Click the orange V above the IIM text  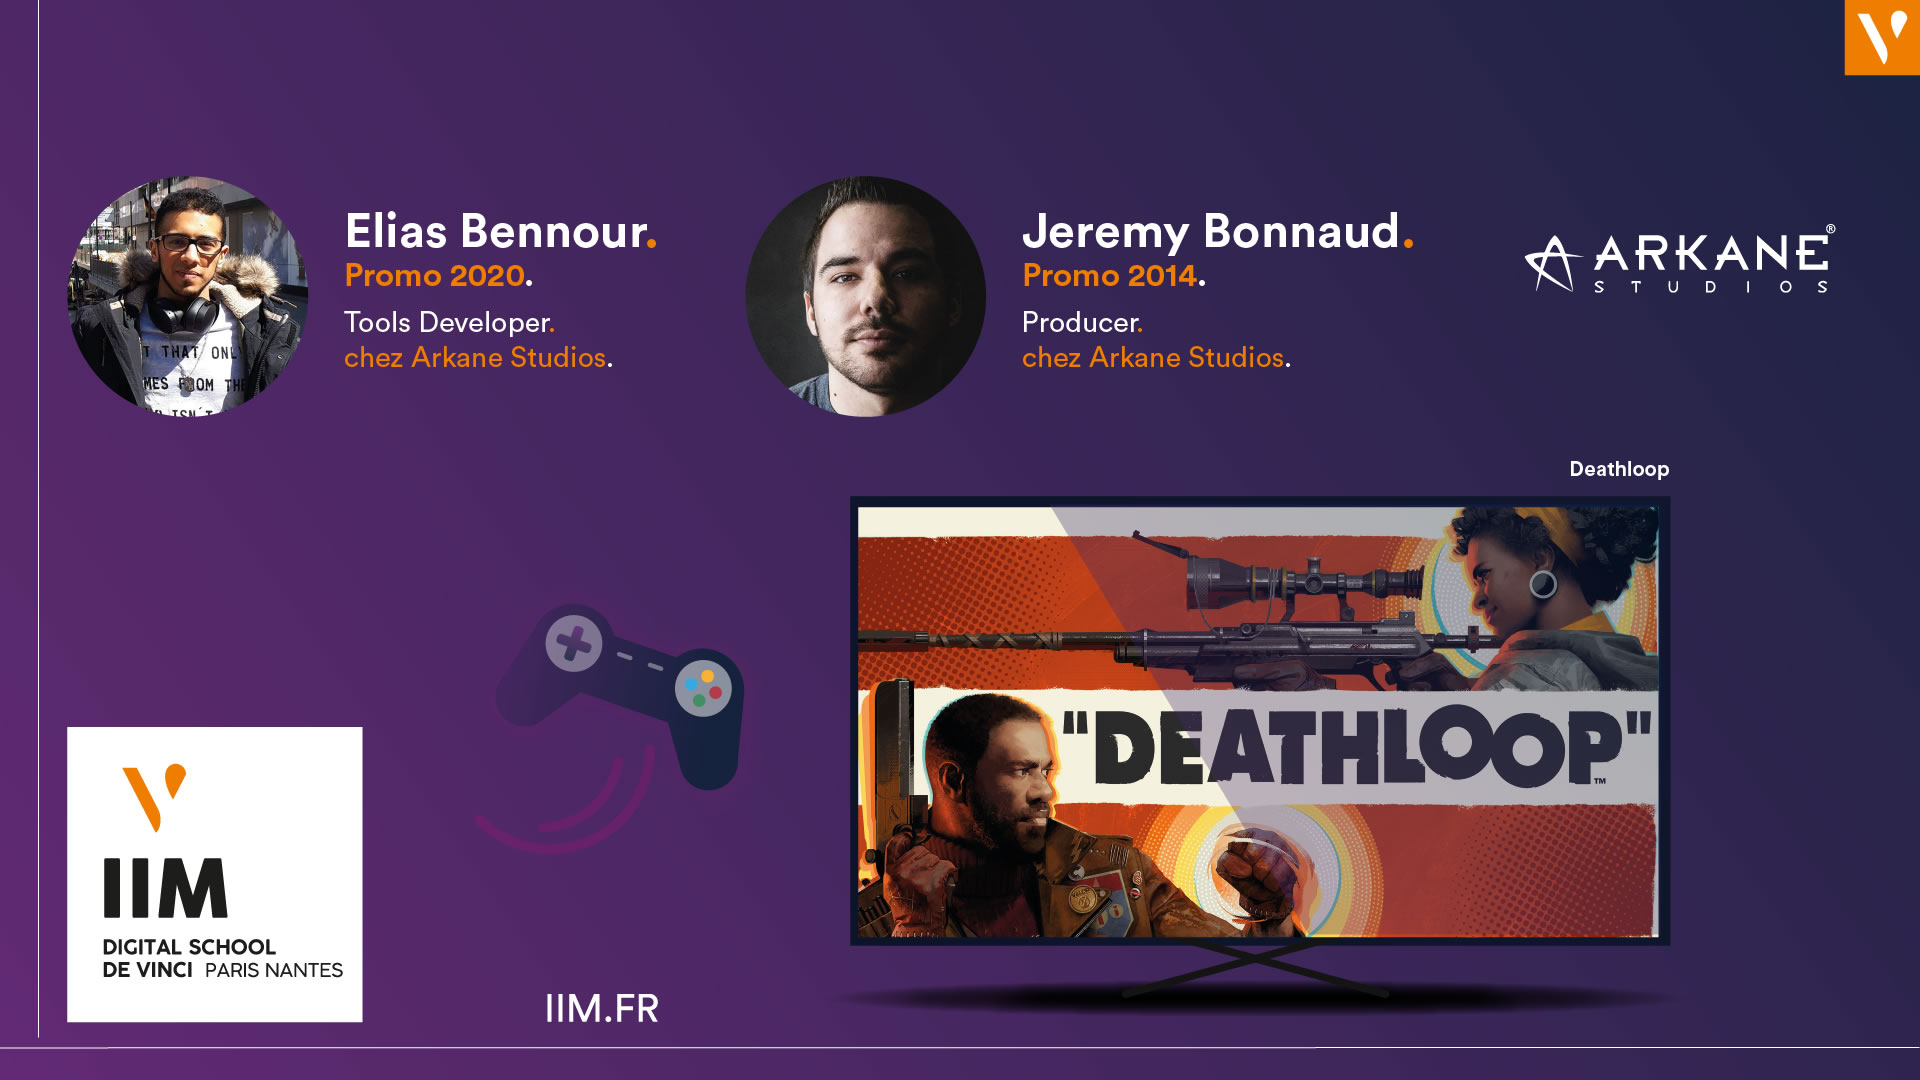click(155, 796)
